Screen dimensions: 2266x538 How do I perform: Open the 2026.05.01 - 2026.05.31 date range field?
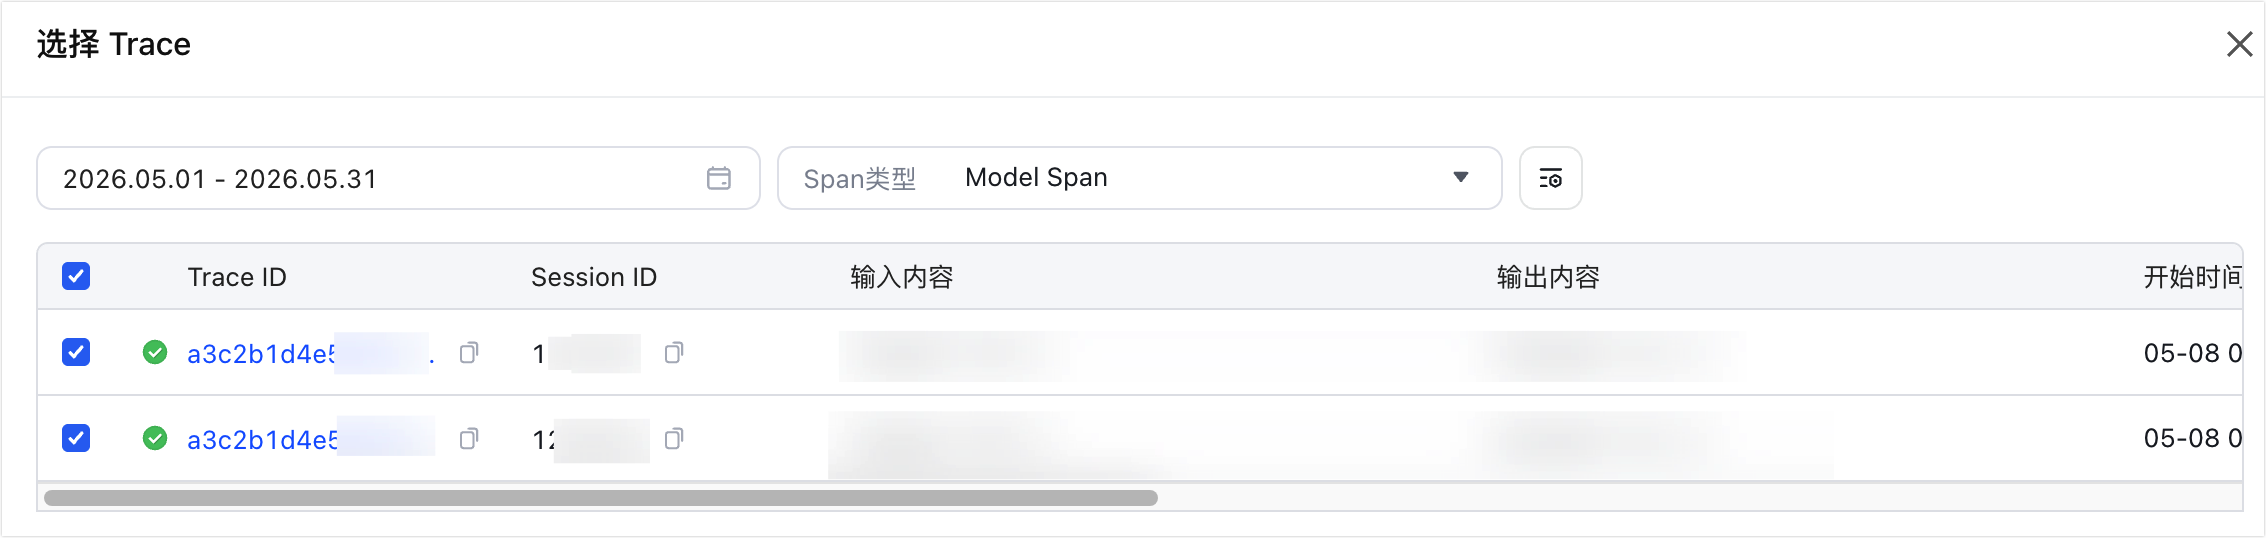point(398,178)
